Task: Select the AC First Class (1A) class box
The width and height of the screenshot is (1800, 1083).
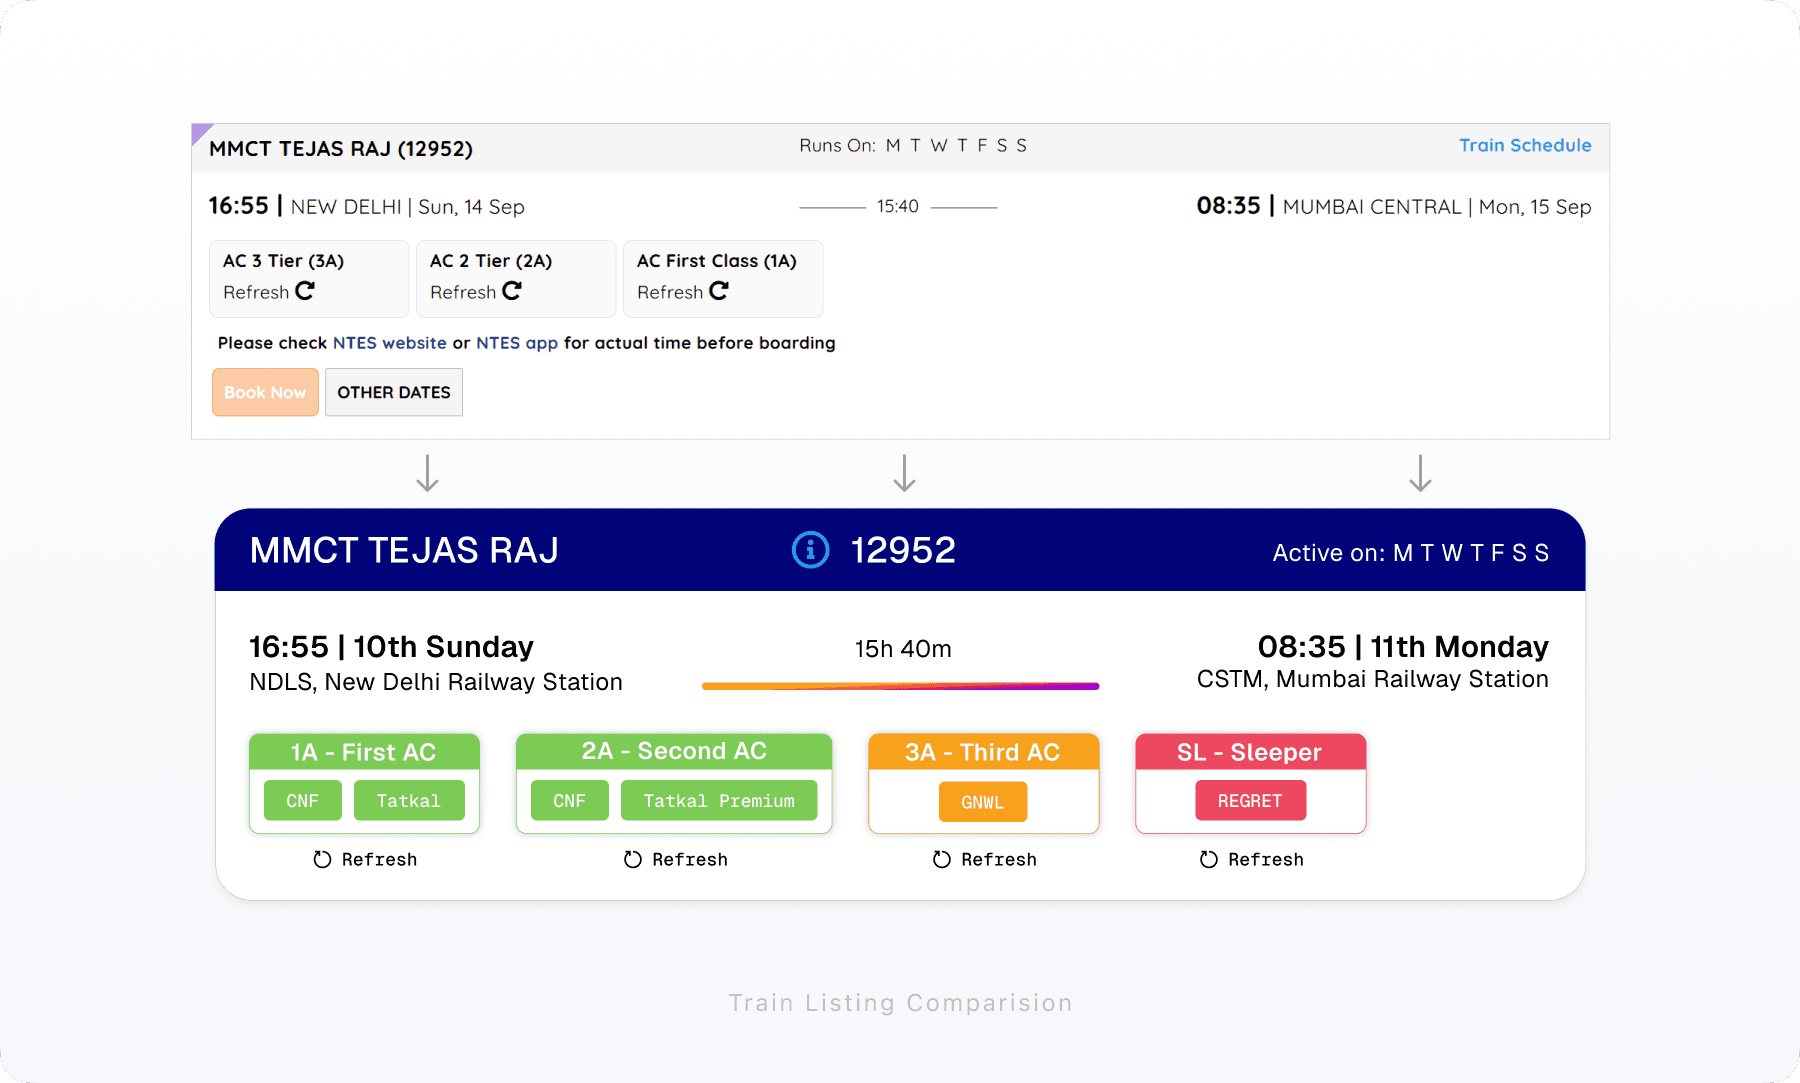Action: (723, 278)
